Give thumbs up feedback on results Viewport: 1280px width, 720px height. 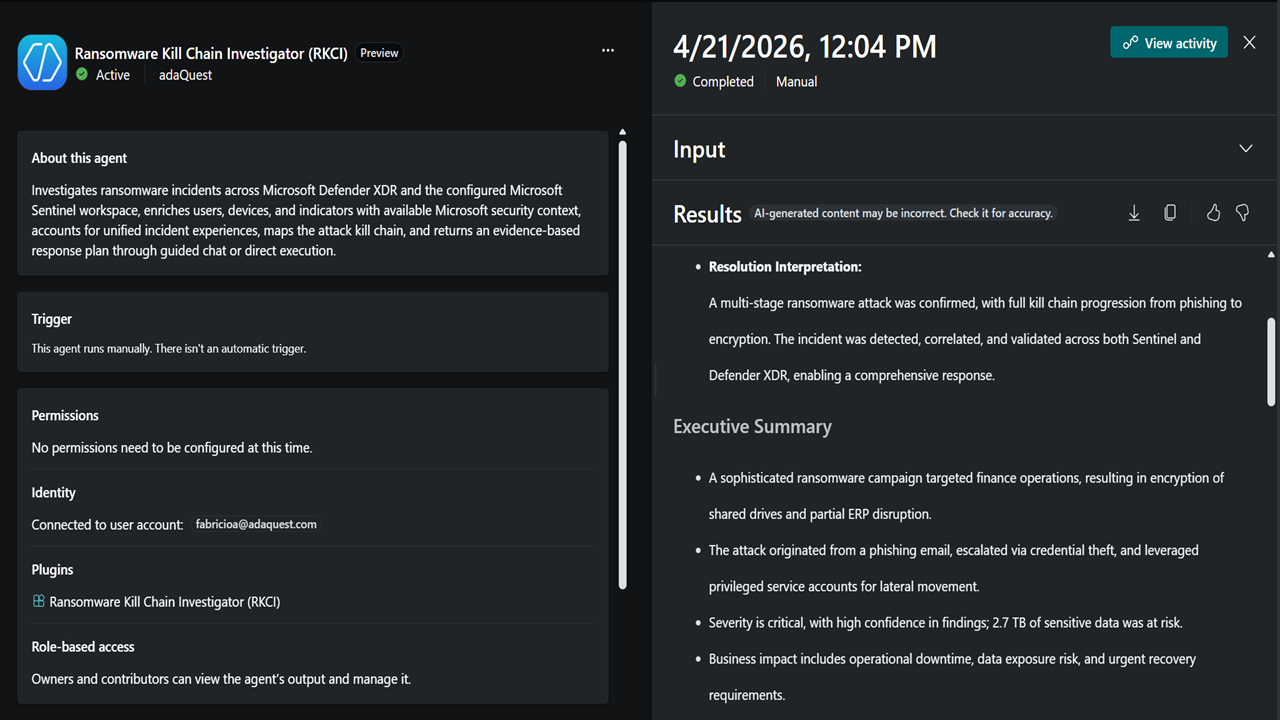coord(1213,213)
